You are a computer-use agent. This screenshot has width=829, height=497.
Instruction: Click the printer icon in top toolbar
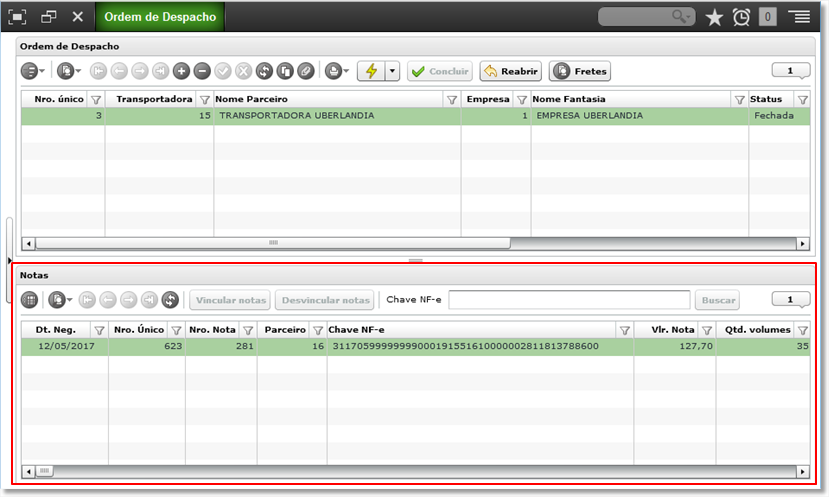tap(336, 71)
